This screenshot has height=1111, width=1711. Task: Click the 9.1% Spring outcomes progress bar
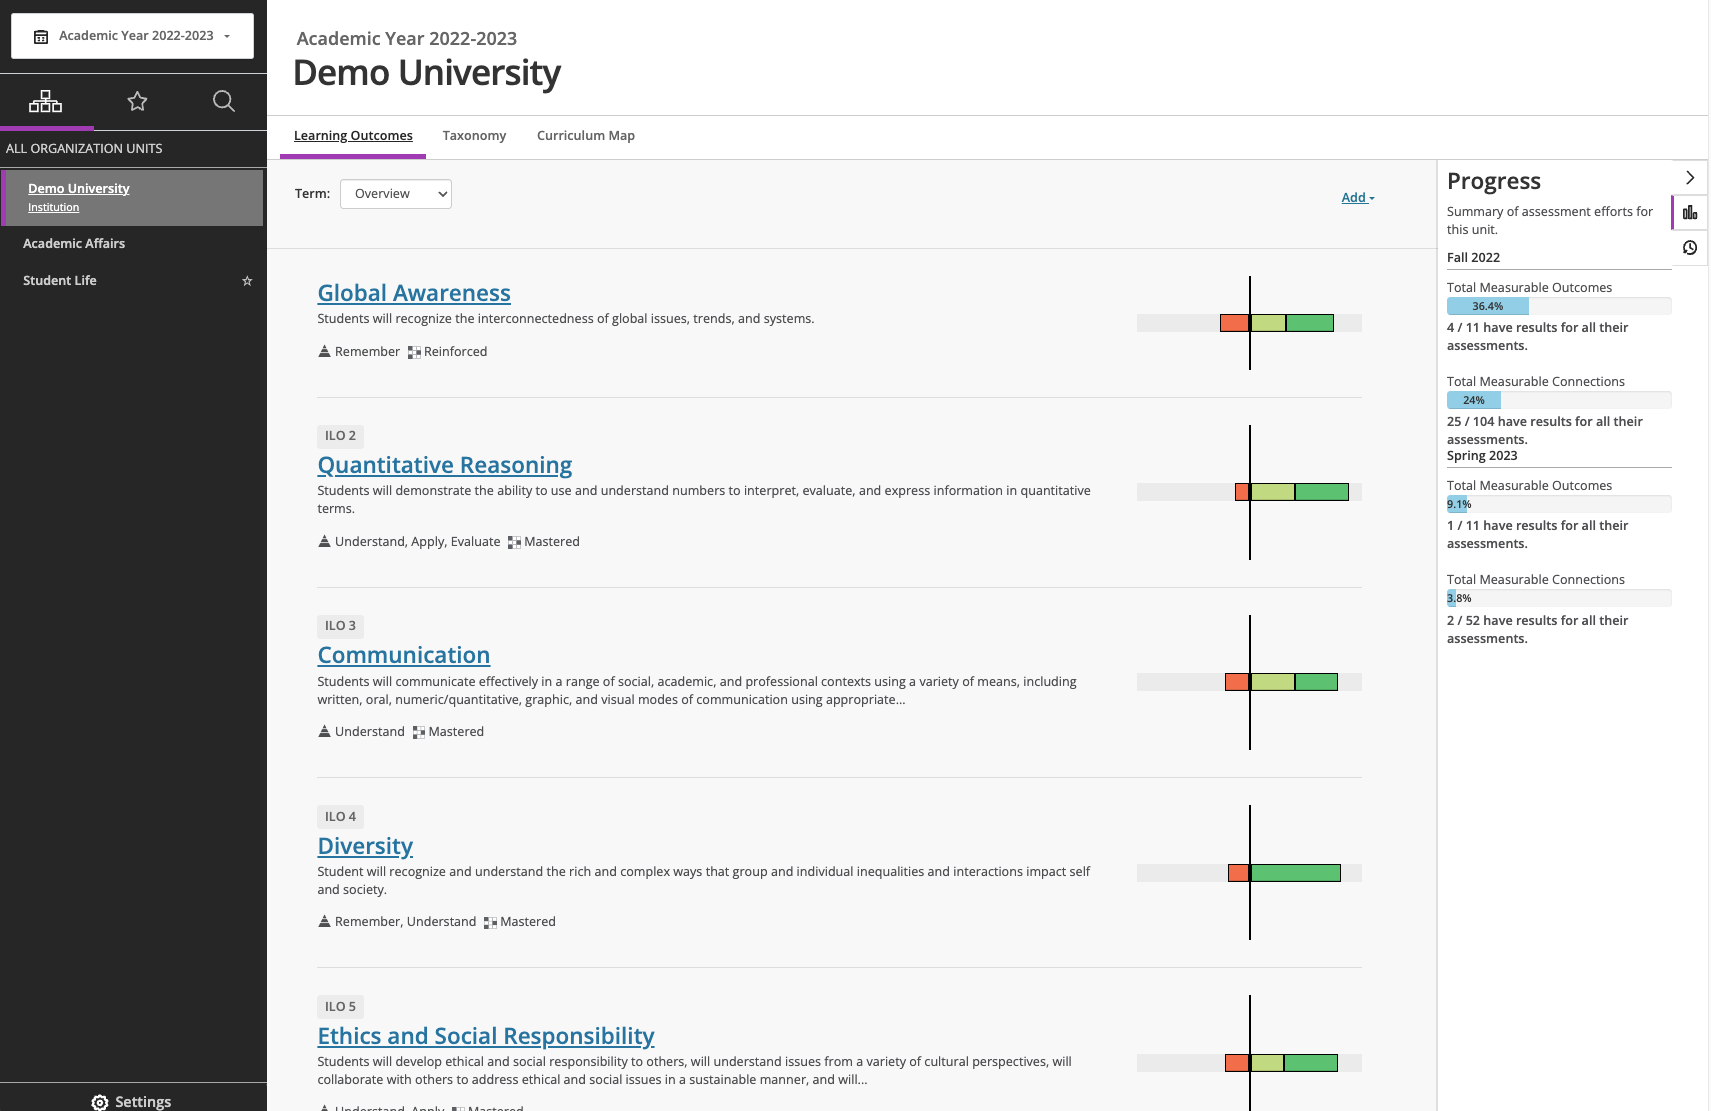click(x=1559, y=504)
